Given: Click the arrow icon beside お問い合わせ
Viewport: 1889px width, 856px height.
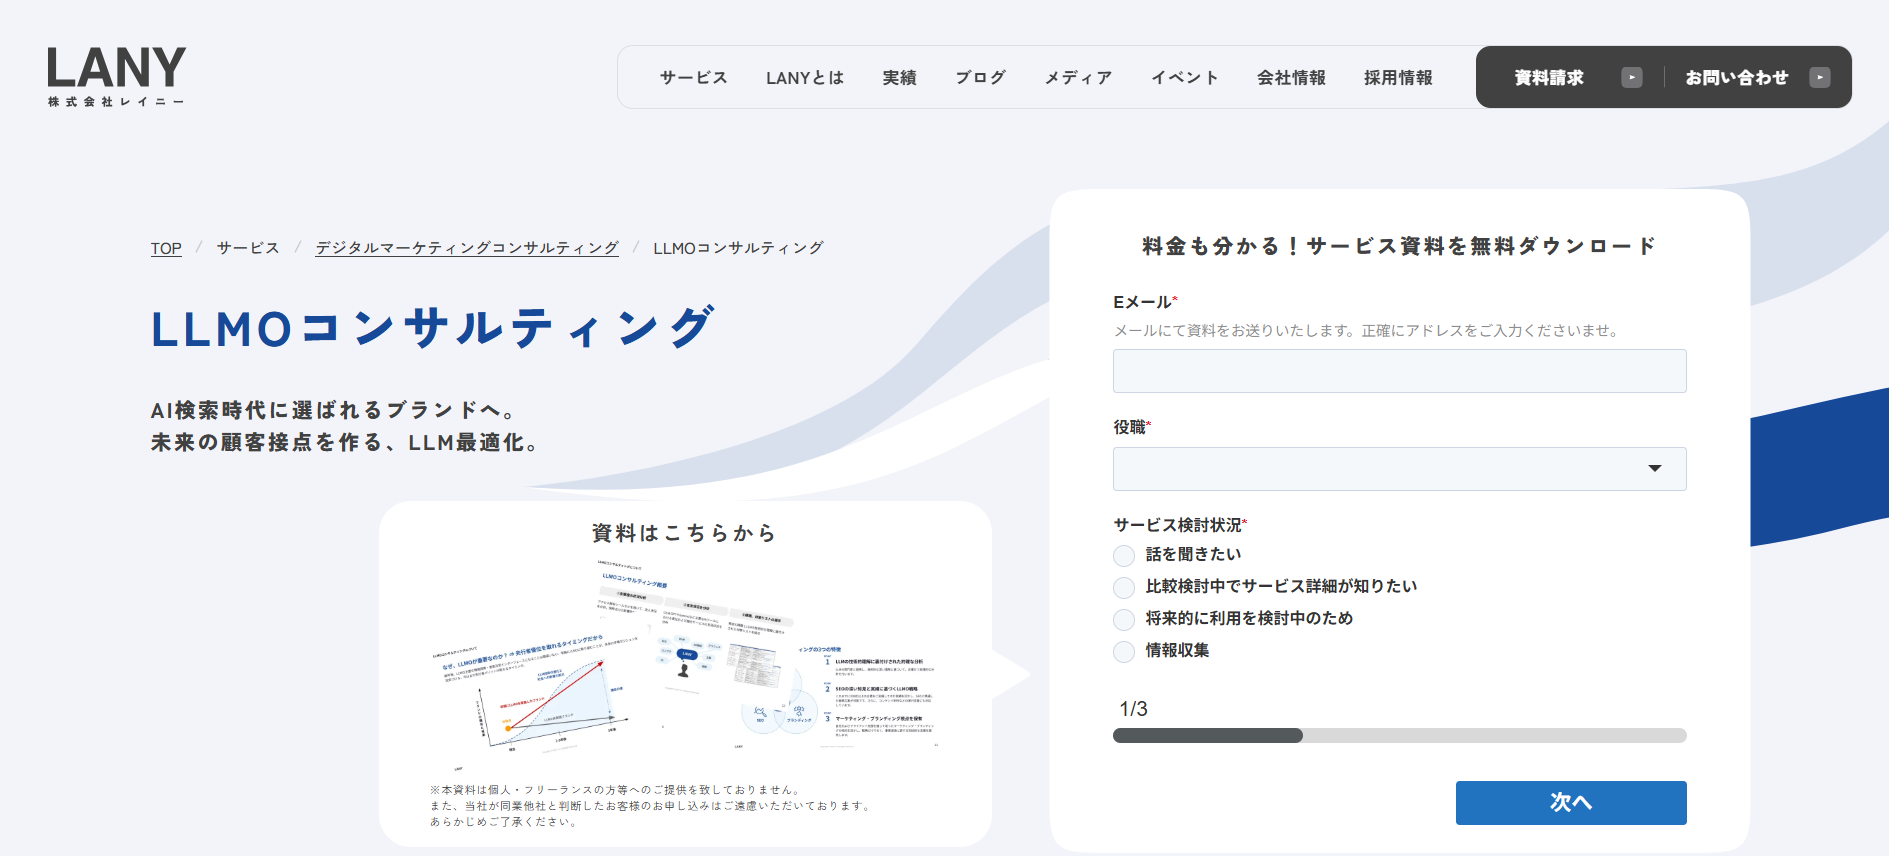Looking at the screenshot, I should tap(1819, 78).
